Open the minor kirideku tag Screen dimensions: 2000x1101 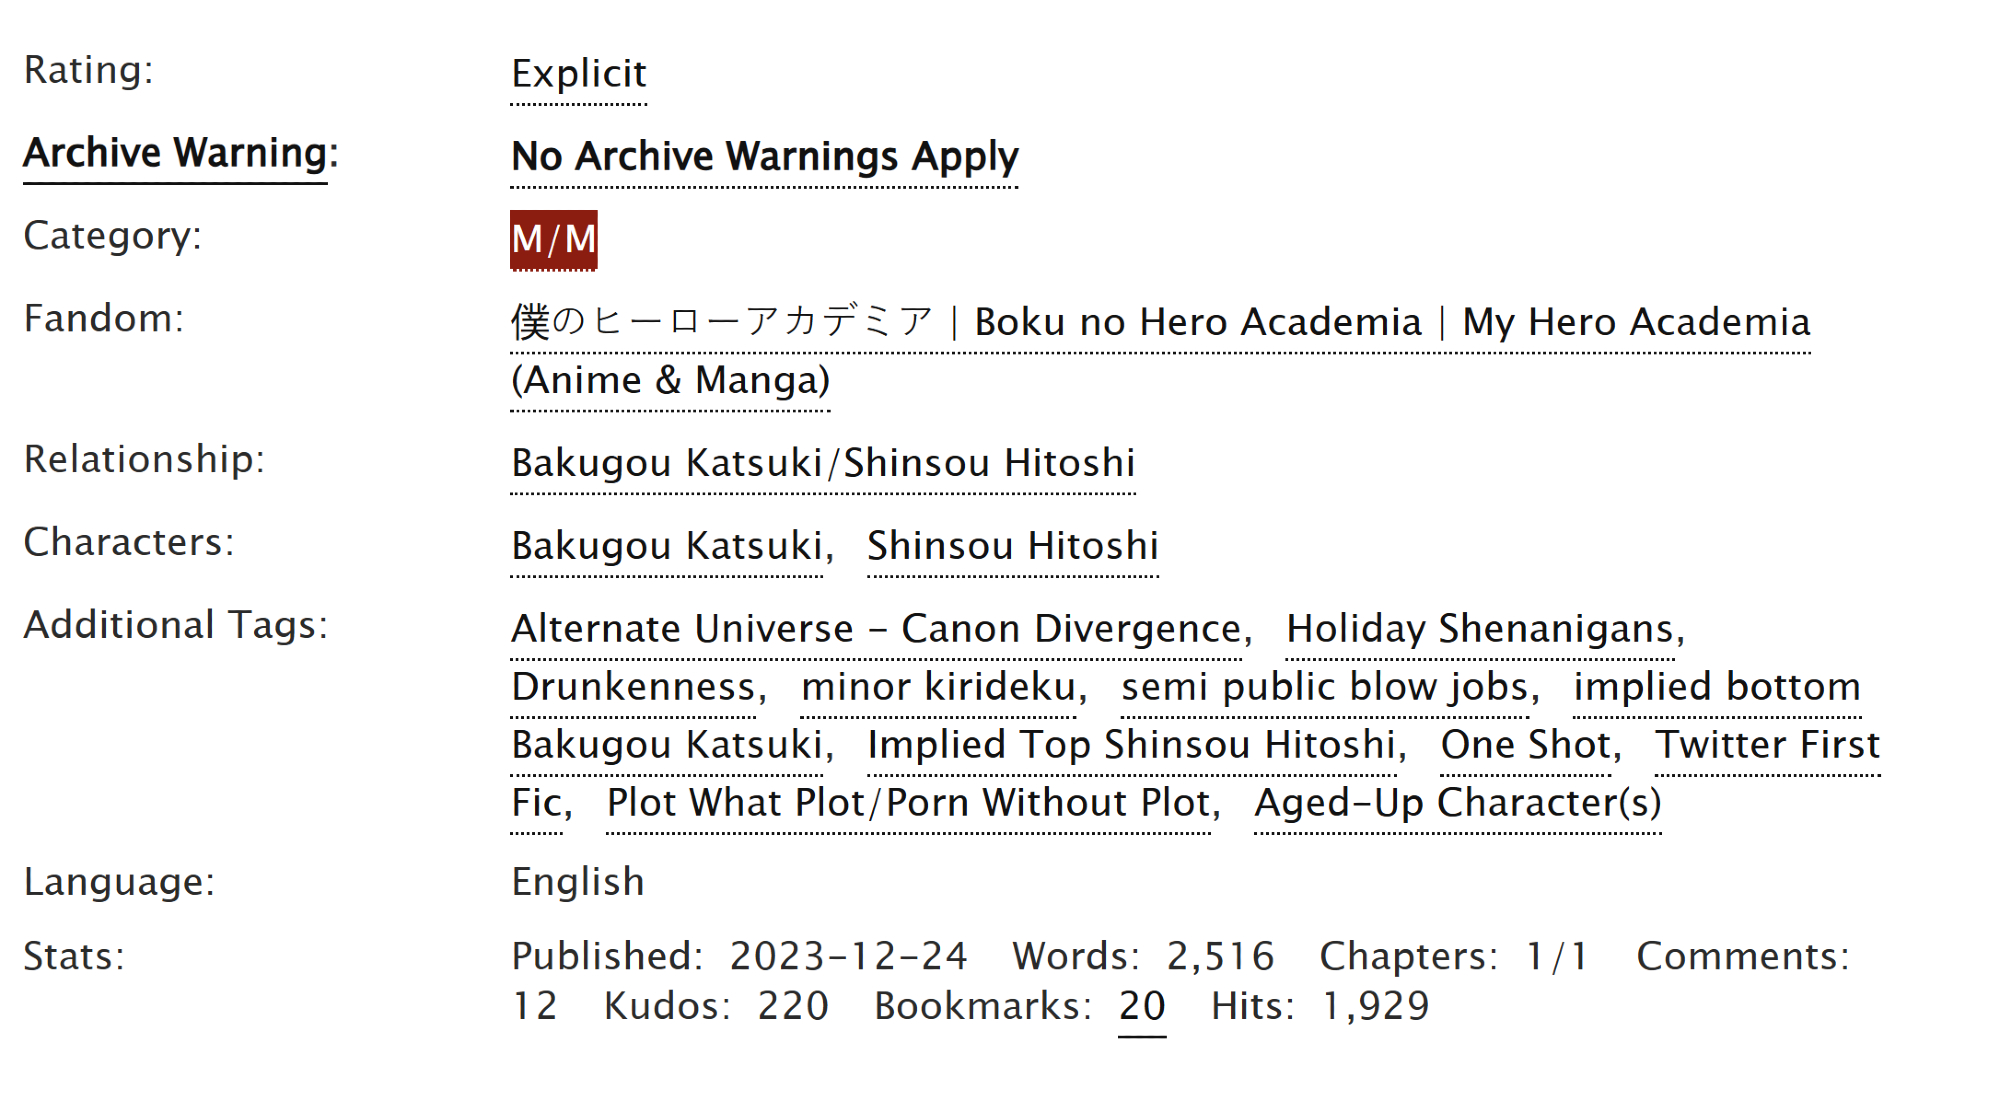pyautogui.click(x=939, y=688)
